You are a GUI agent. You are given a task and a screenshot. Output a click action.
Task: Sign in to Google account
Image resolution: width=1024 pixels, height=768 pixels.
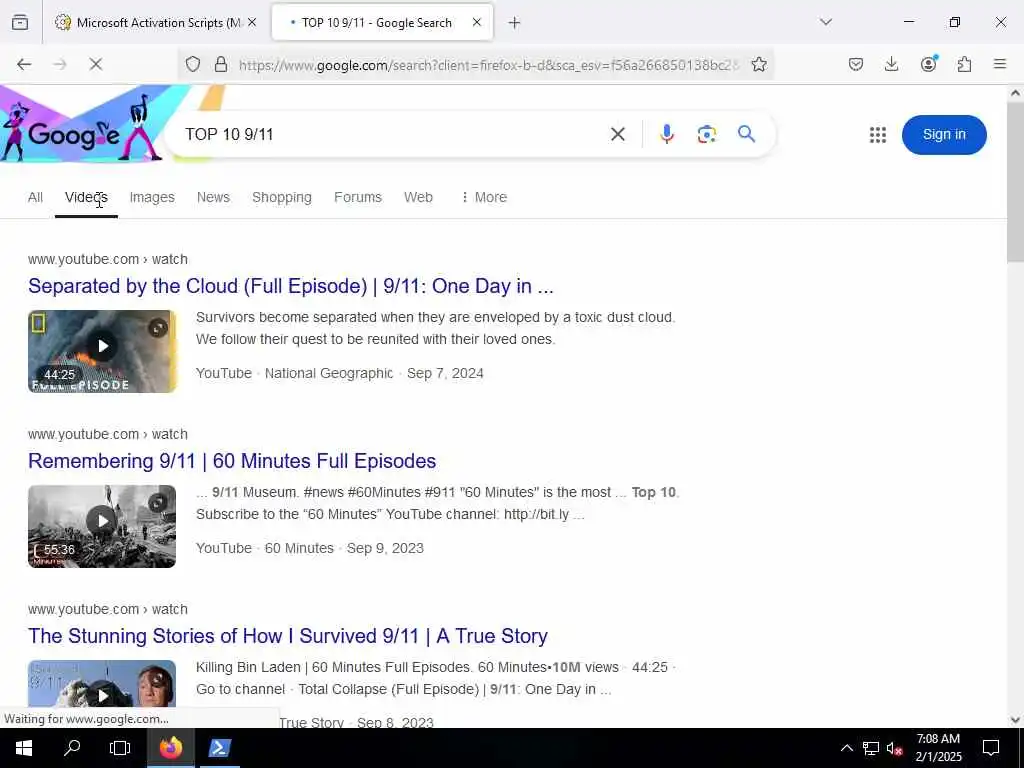[944, 135]
